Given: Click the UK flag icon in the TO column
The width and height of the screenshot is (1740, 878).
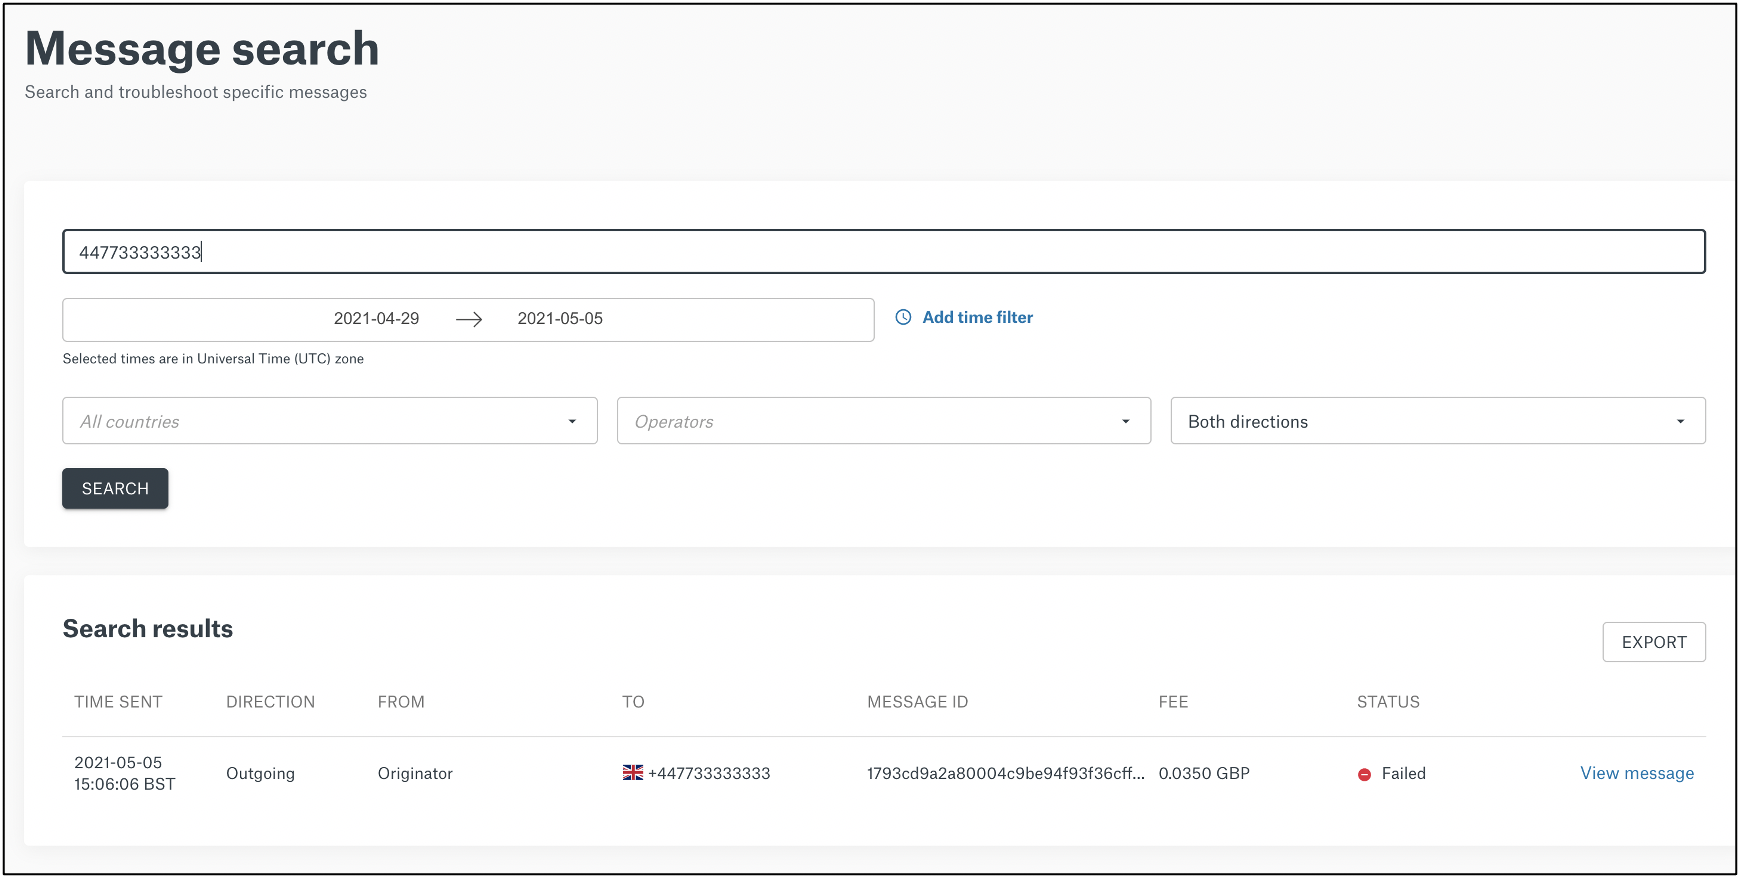Looking at the screenshot, I should [633, 773].
